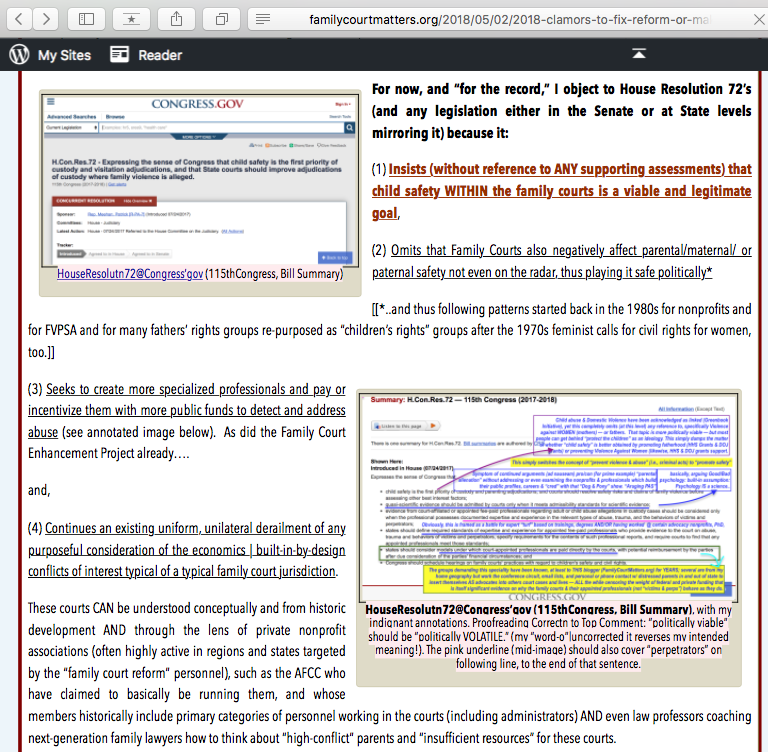Image resolution: width=768 pixels, height=752 pixels.
Task: Open the My Sites menu
Action: coord(64,55)
